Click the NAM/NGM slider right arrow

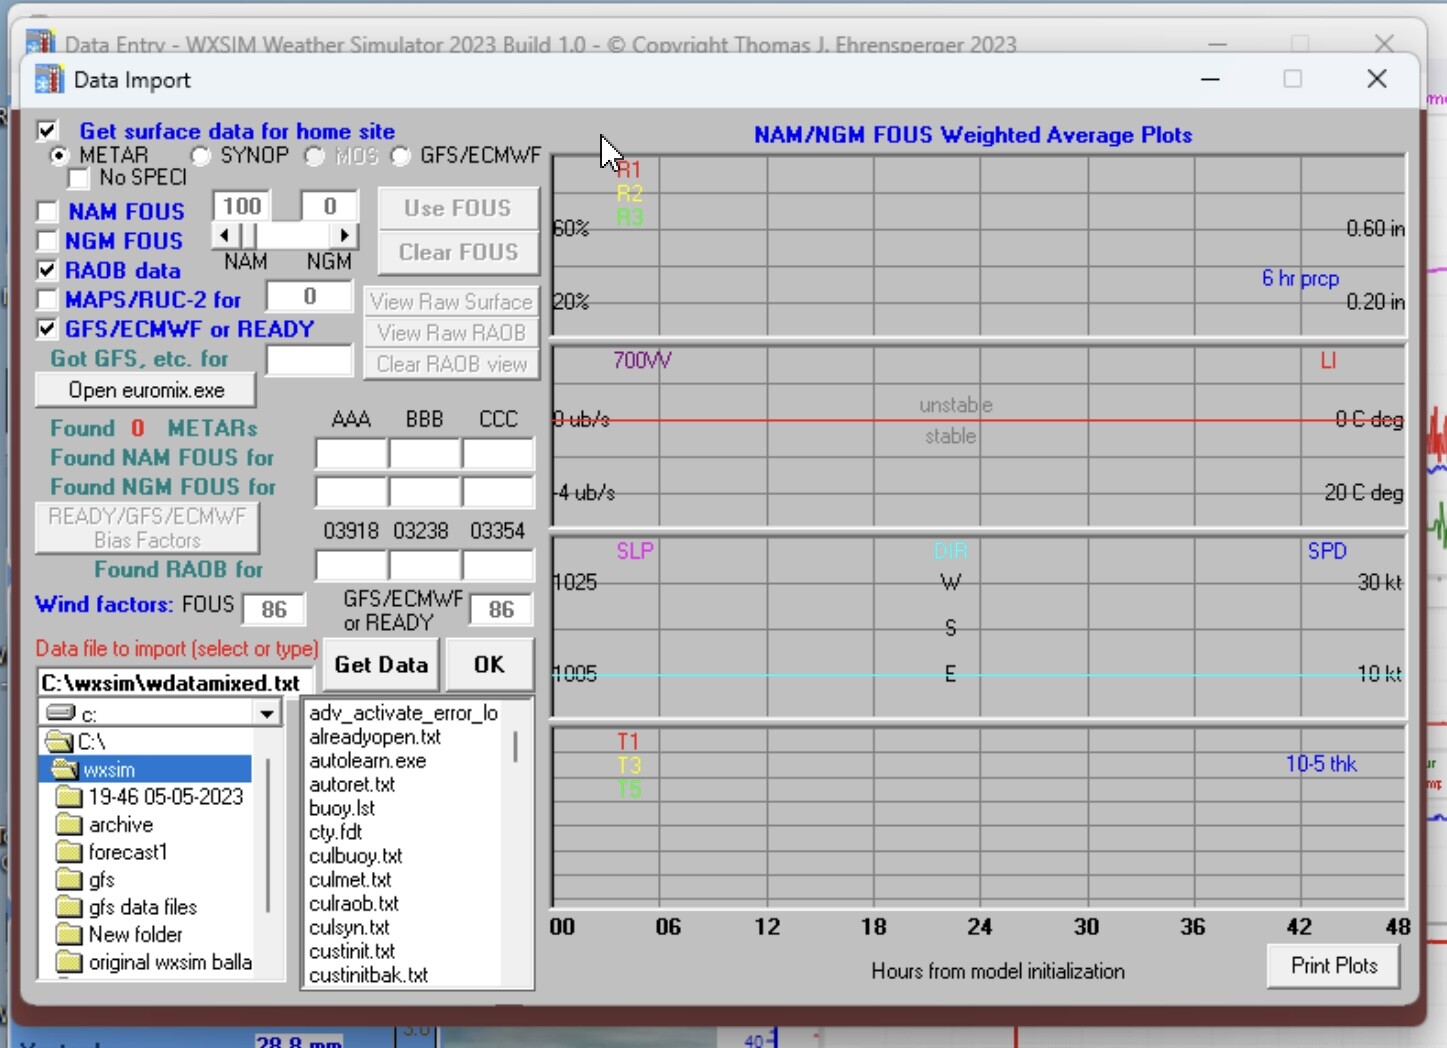point(345,236)
